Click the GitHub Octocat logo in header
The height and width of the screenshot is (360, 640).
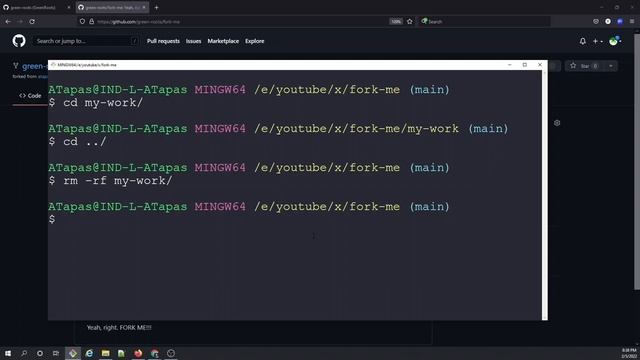tap(19, 41)
